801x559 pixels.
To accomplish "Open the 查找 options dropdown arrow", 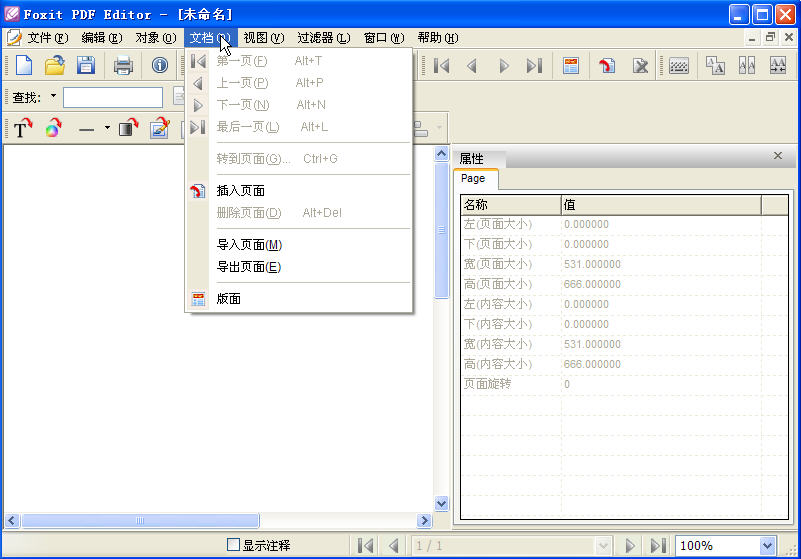I will pyautogui.click(x=53, y=96).
